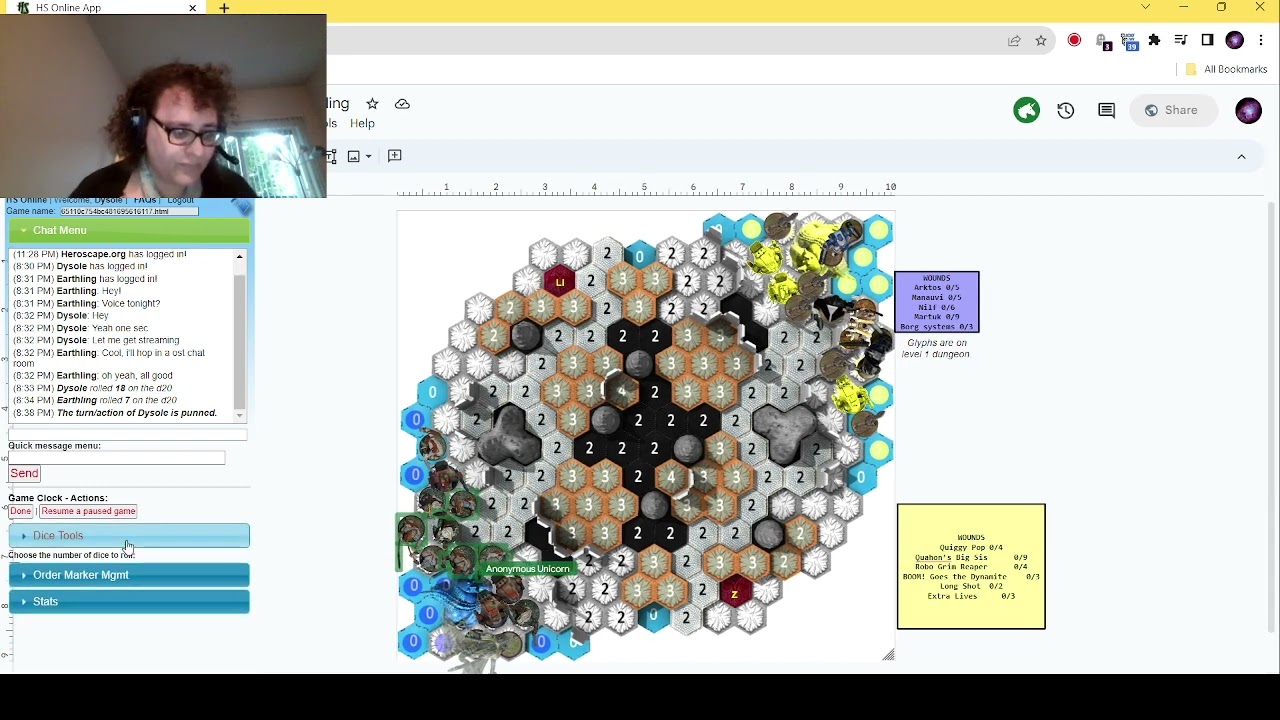Image resolution: width=1280 pixels, height=720 pixels.
Task: Click the green anonymous unicorn collaborator avatar
Action: tap(1027, 110)
